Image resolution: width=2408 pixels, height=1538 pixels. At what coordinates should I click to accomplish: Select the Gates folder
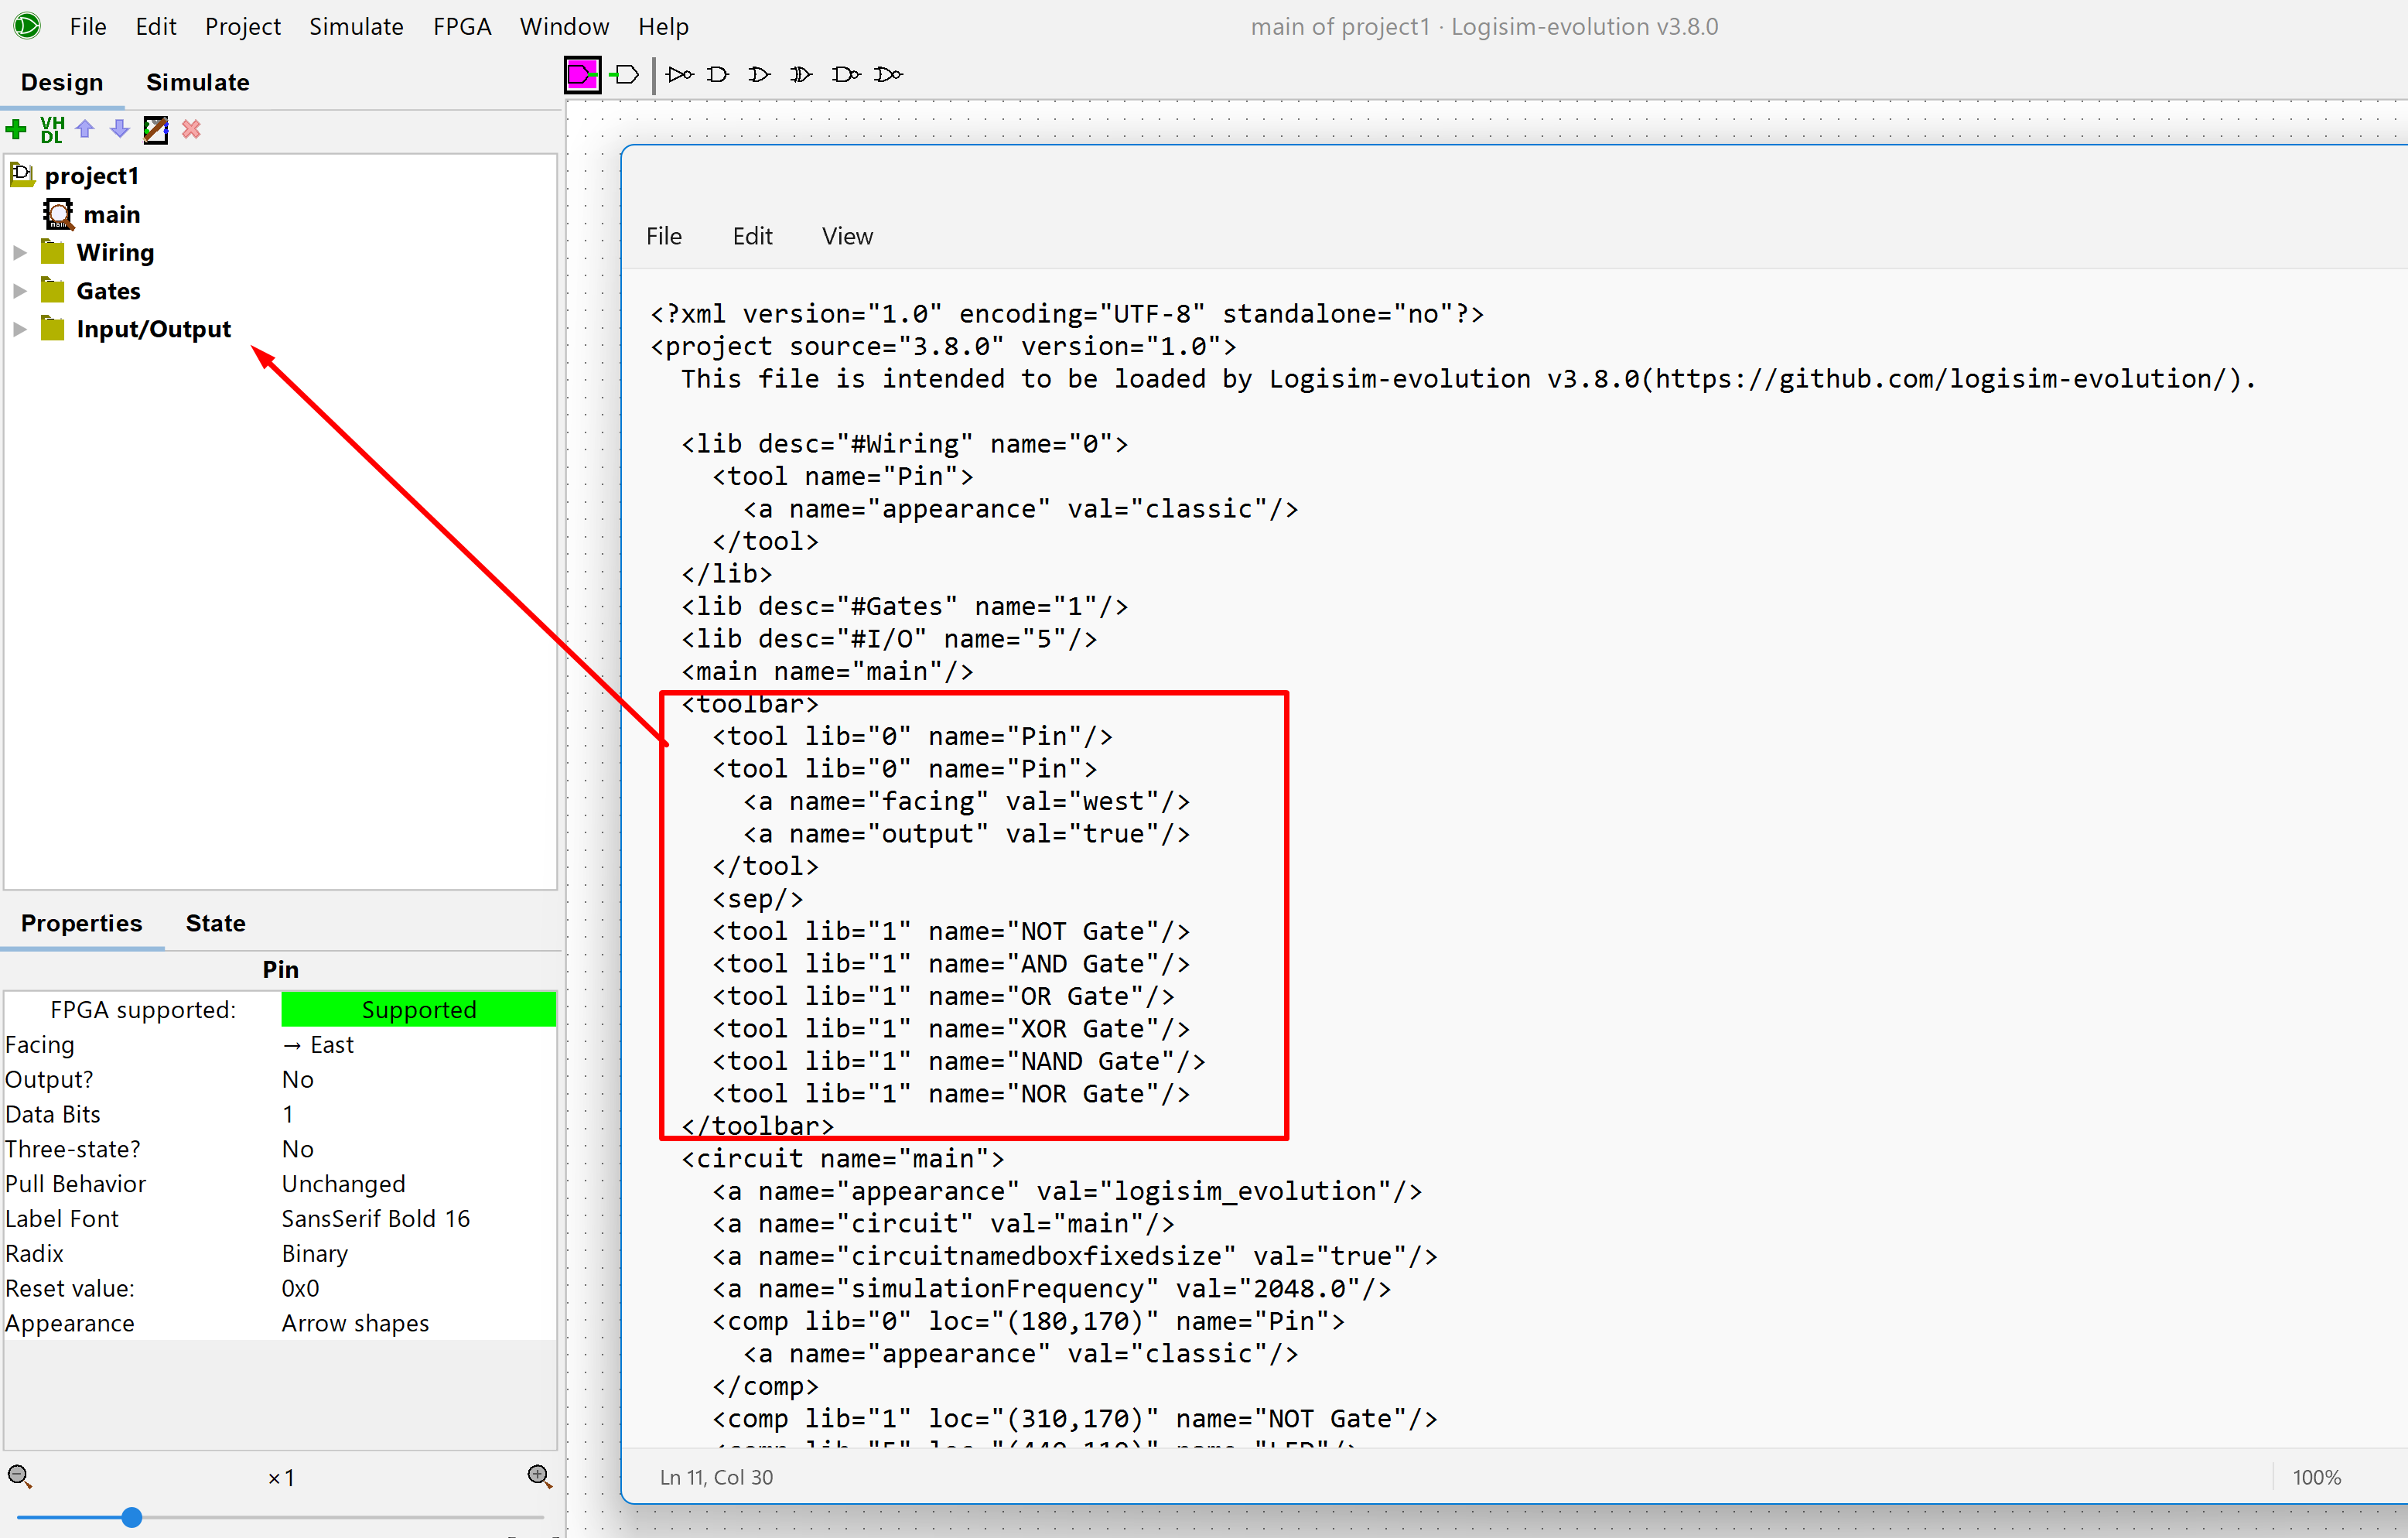(x=108, y=291)
